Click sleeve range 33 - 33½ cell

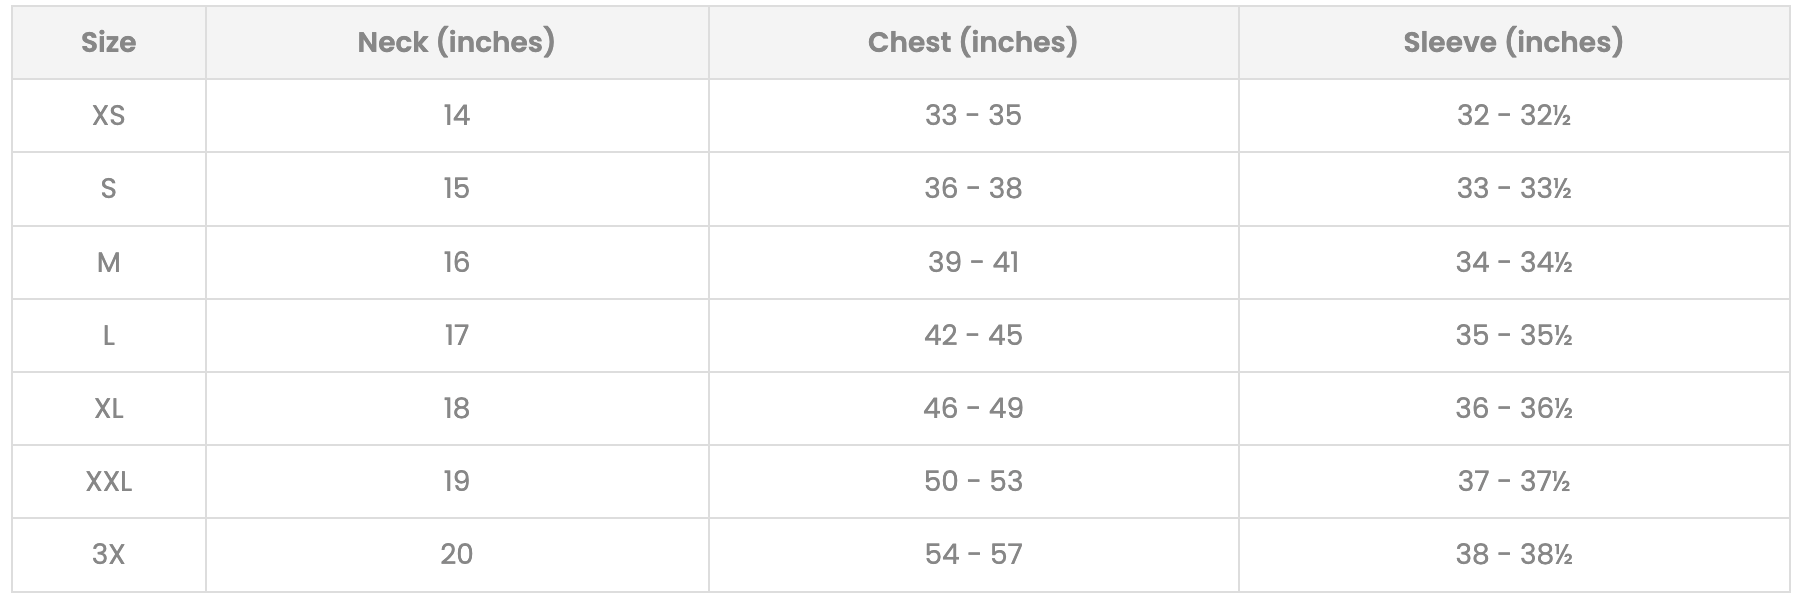tap(1513, 188)
